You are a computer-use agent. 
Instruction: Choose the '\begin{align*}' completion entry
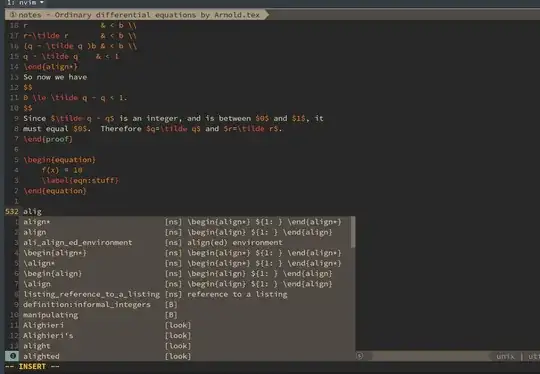(186, 253)
